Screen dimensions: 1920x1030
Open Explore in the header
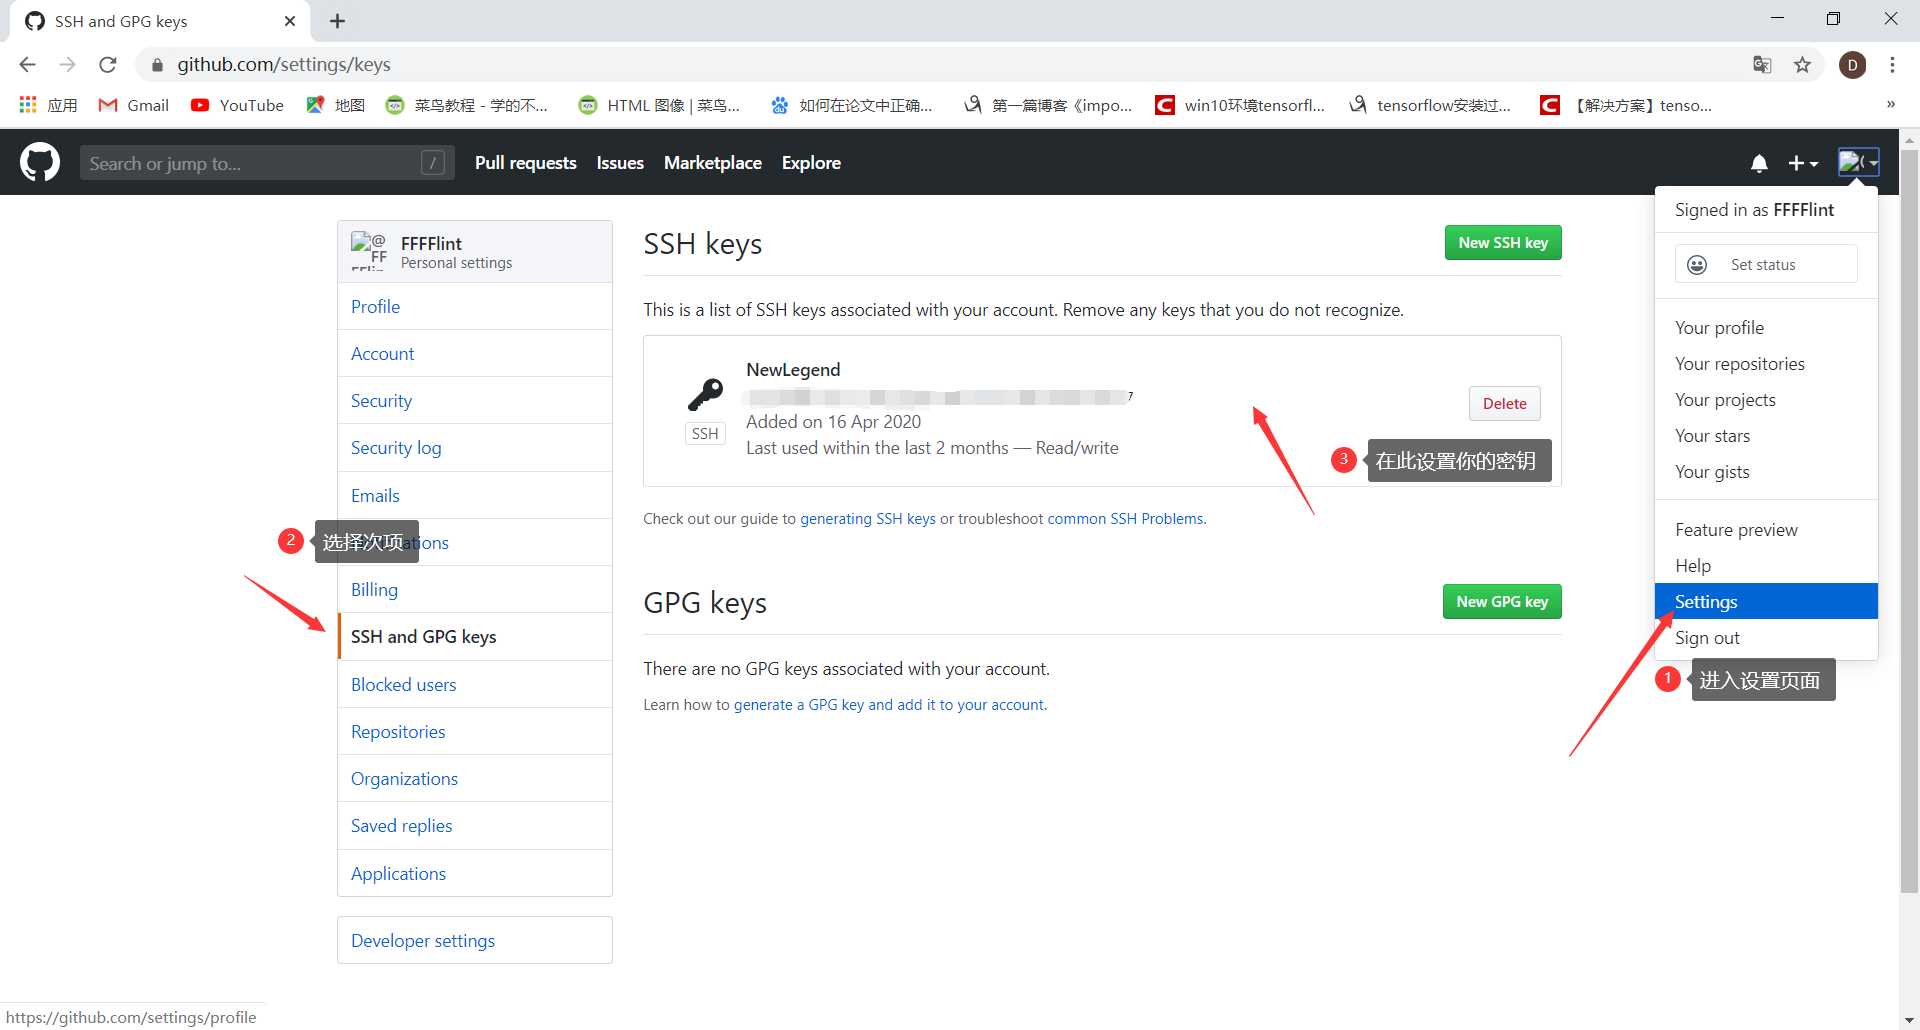pos(811,163)
